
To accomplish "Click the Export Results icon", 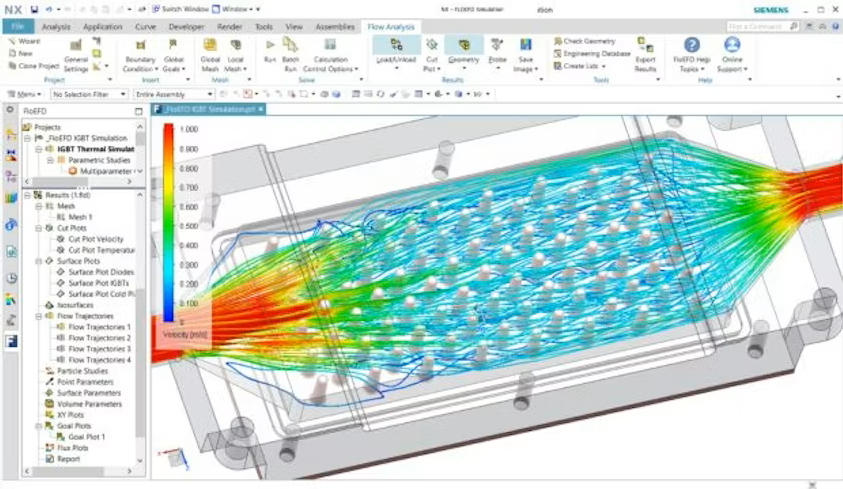I will pyautogui.click(x=645, y=46).
